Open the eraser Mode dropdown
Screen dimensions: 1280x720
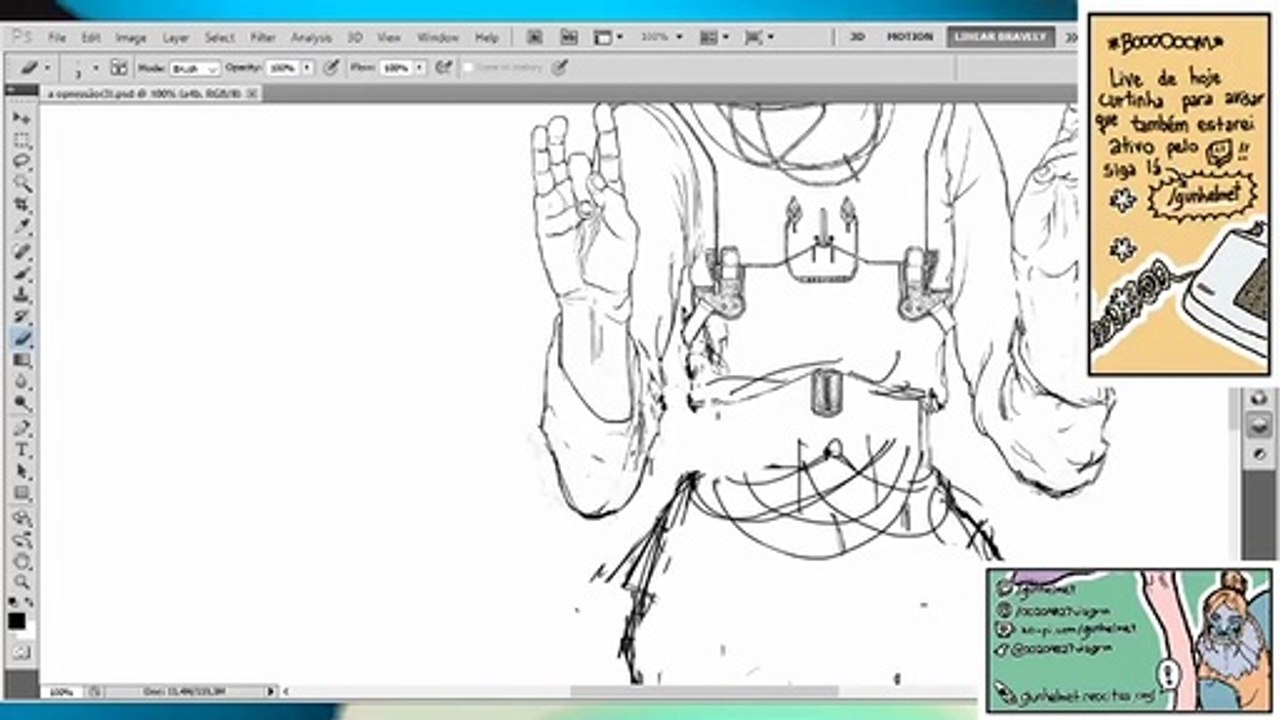click(194, 68)
